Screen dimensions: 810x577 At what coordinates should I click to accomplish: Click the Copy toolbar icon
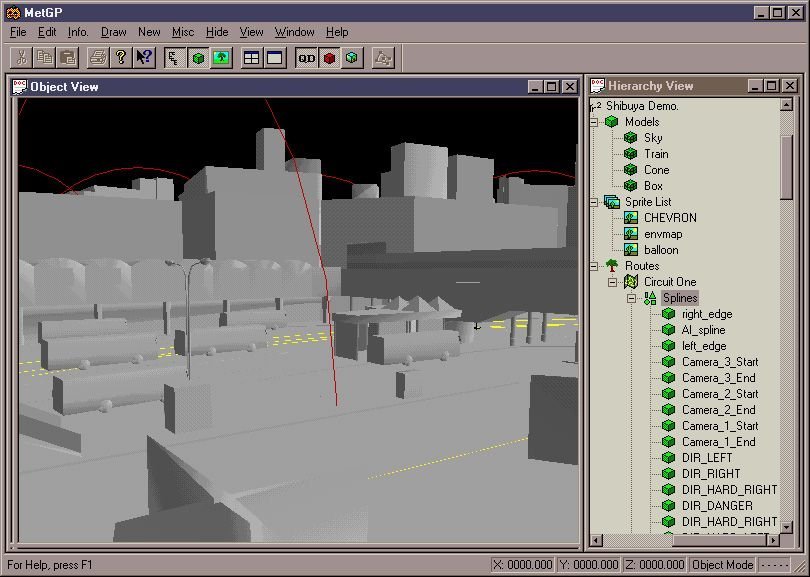[x=44, y=57]
